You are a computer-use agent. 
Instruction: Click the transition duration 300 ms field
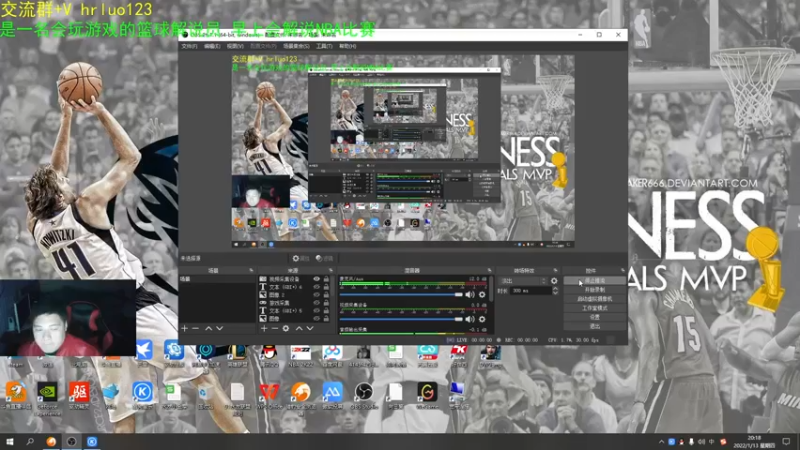pos(531,290)
